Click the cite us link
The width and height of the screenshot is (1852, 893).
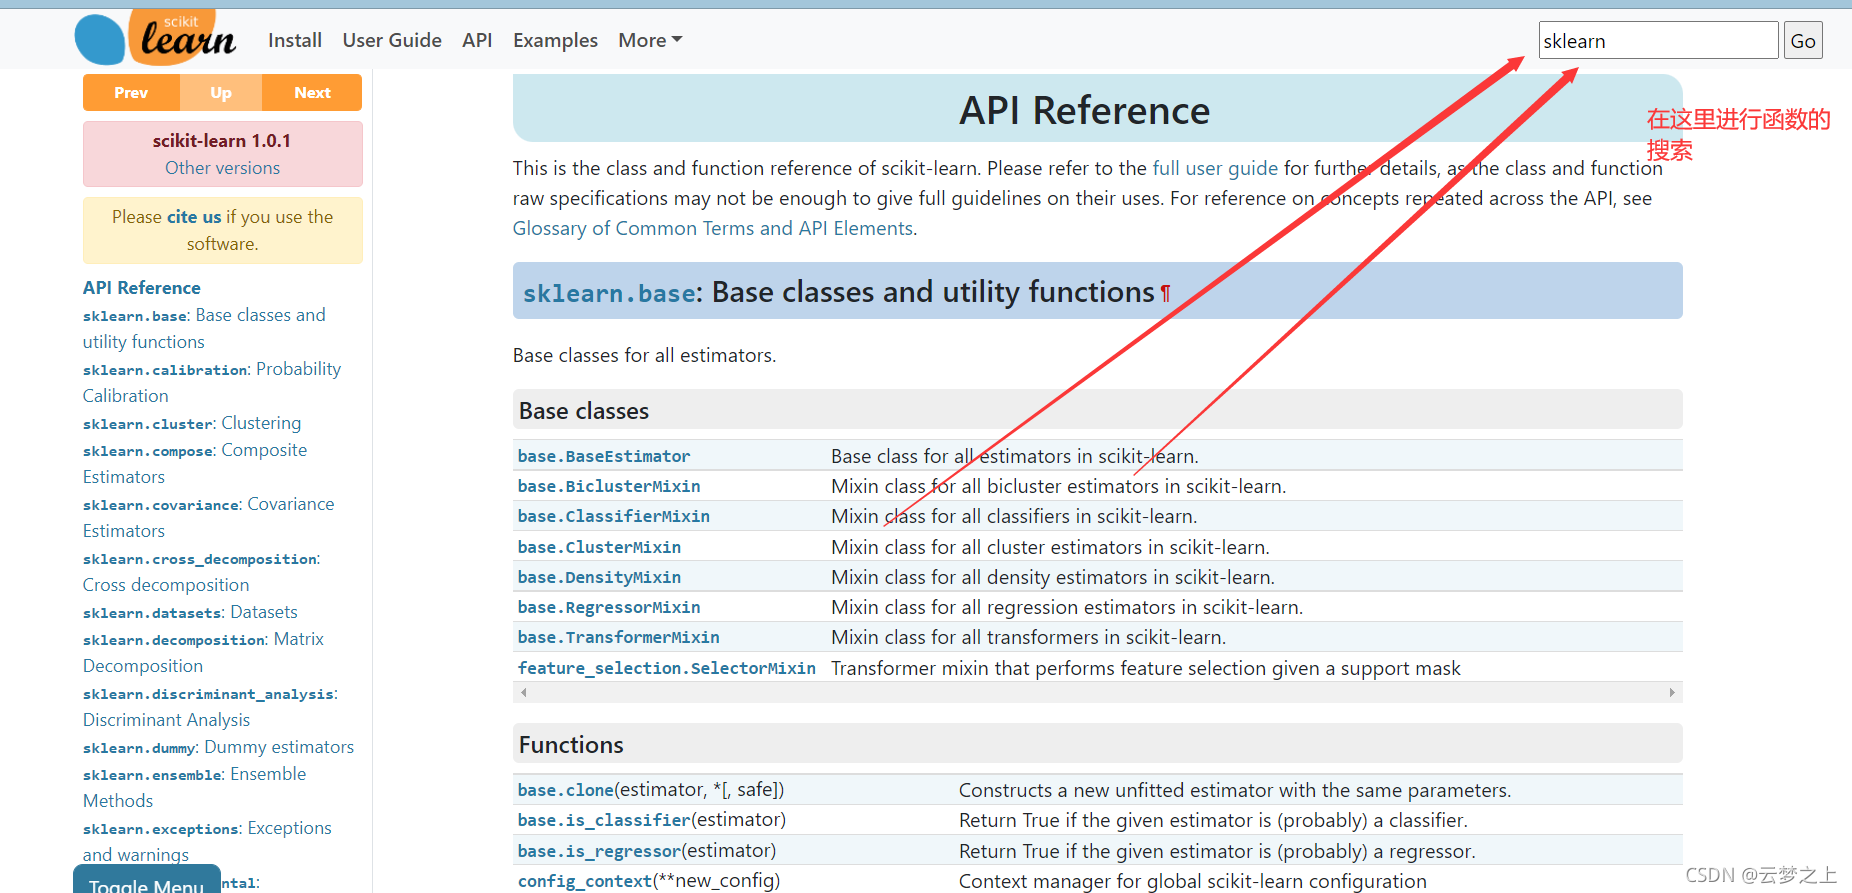point(194,217)
